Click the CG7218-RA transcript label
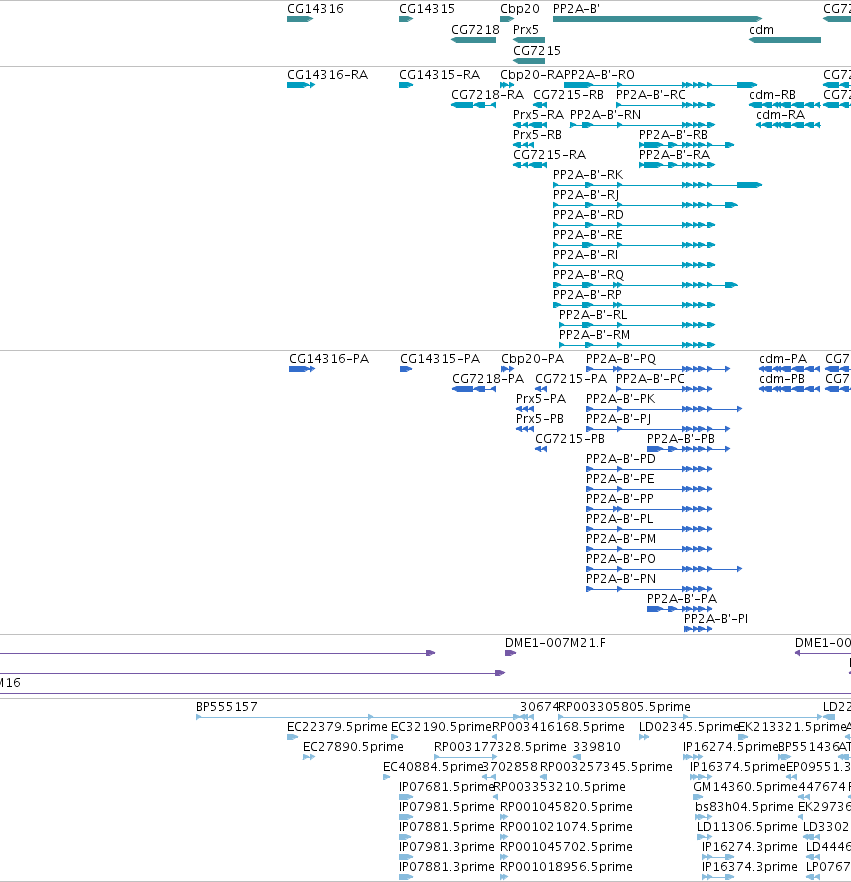 point(487,94)
